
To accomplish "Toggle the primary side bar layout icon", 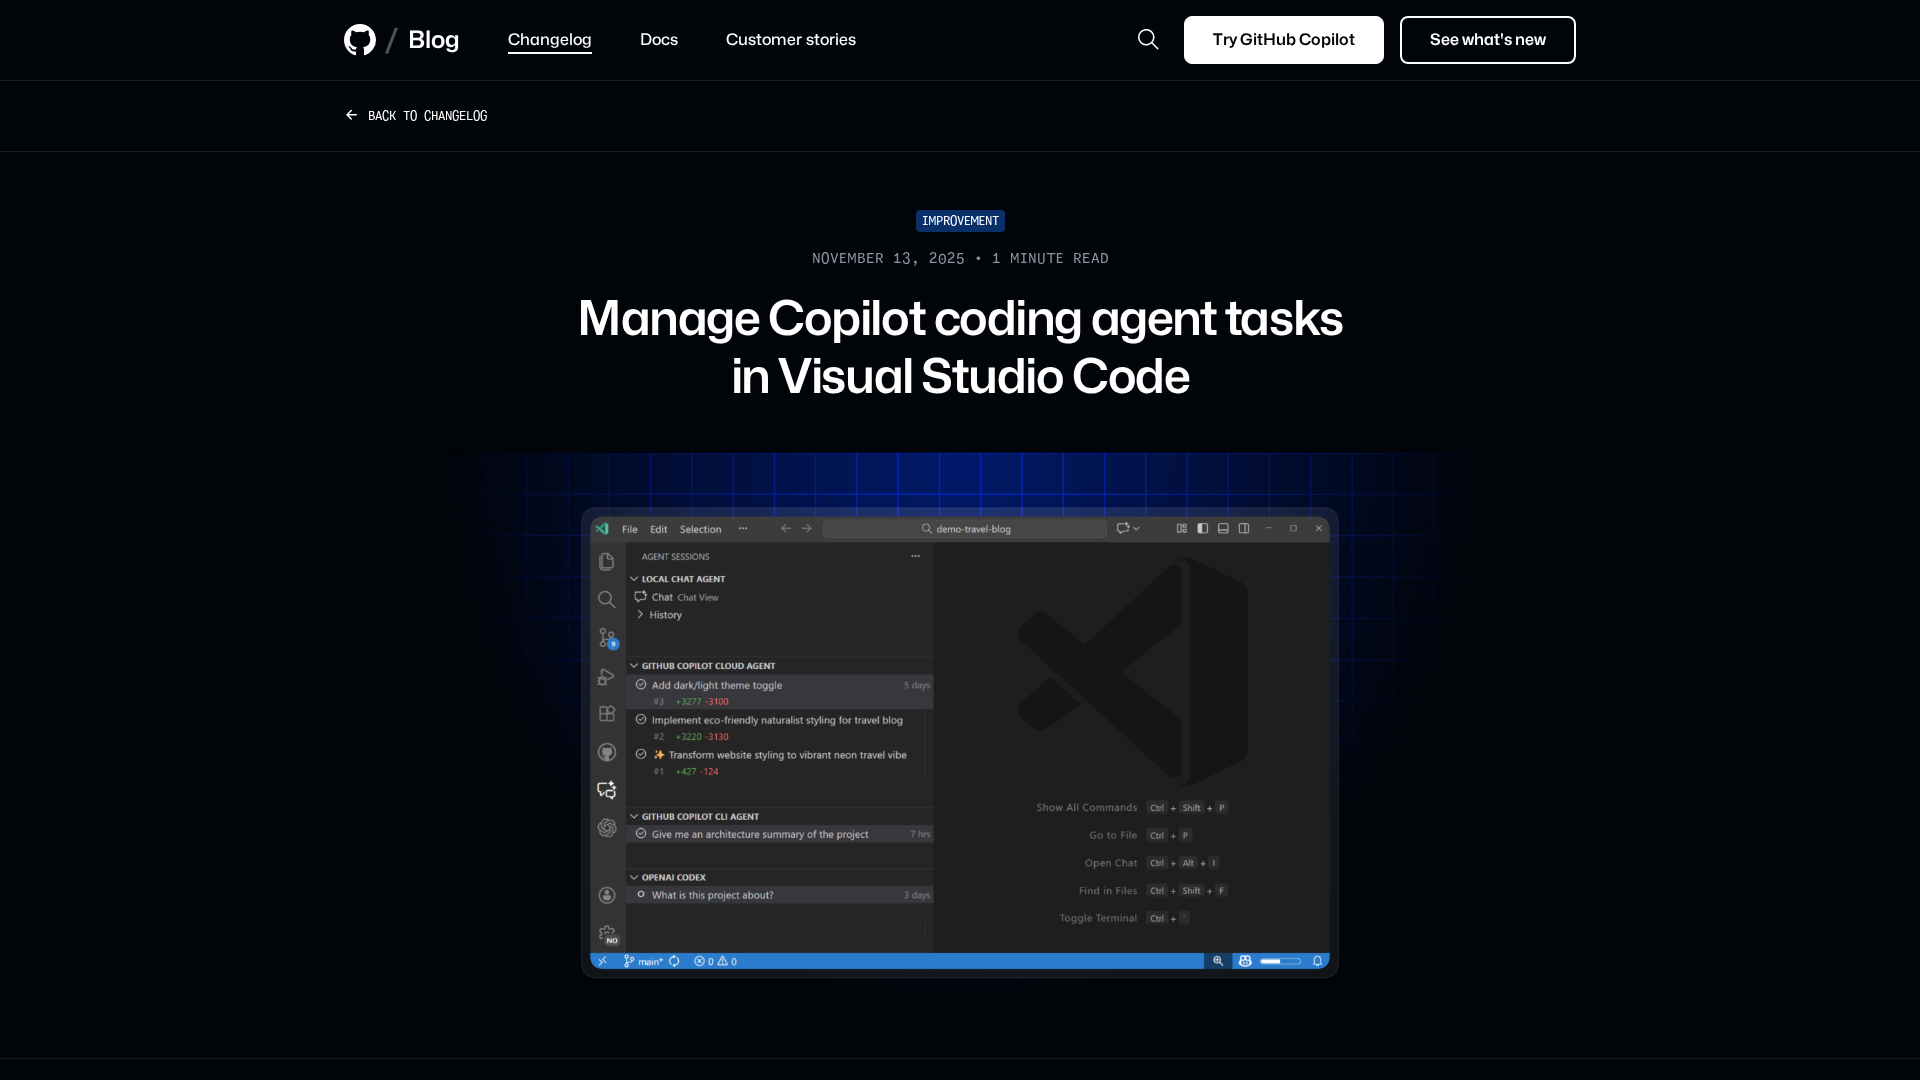I will point(1203,528).
